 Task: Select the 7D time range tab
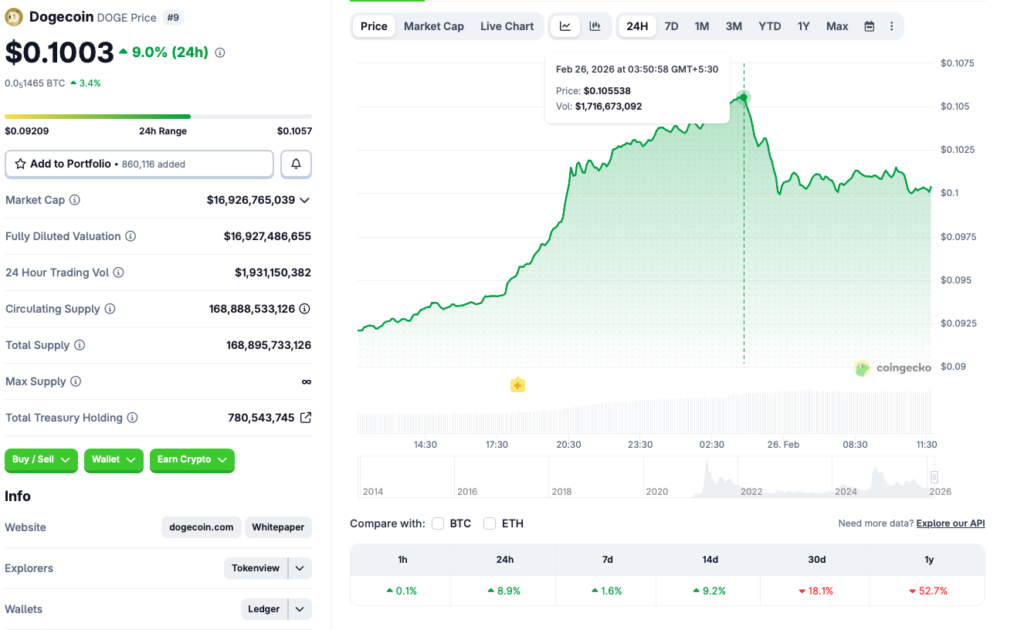pos(671,26)
